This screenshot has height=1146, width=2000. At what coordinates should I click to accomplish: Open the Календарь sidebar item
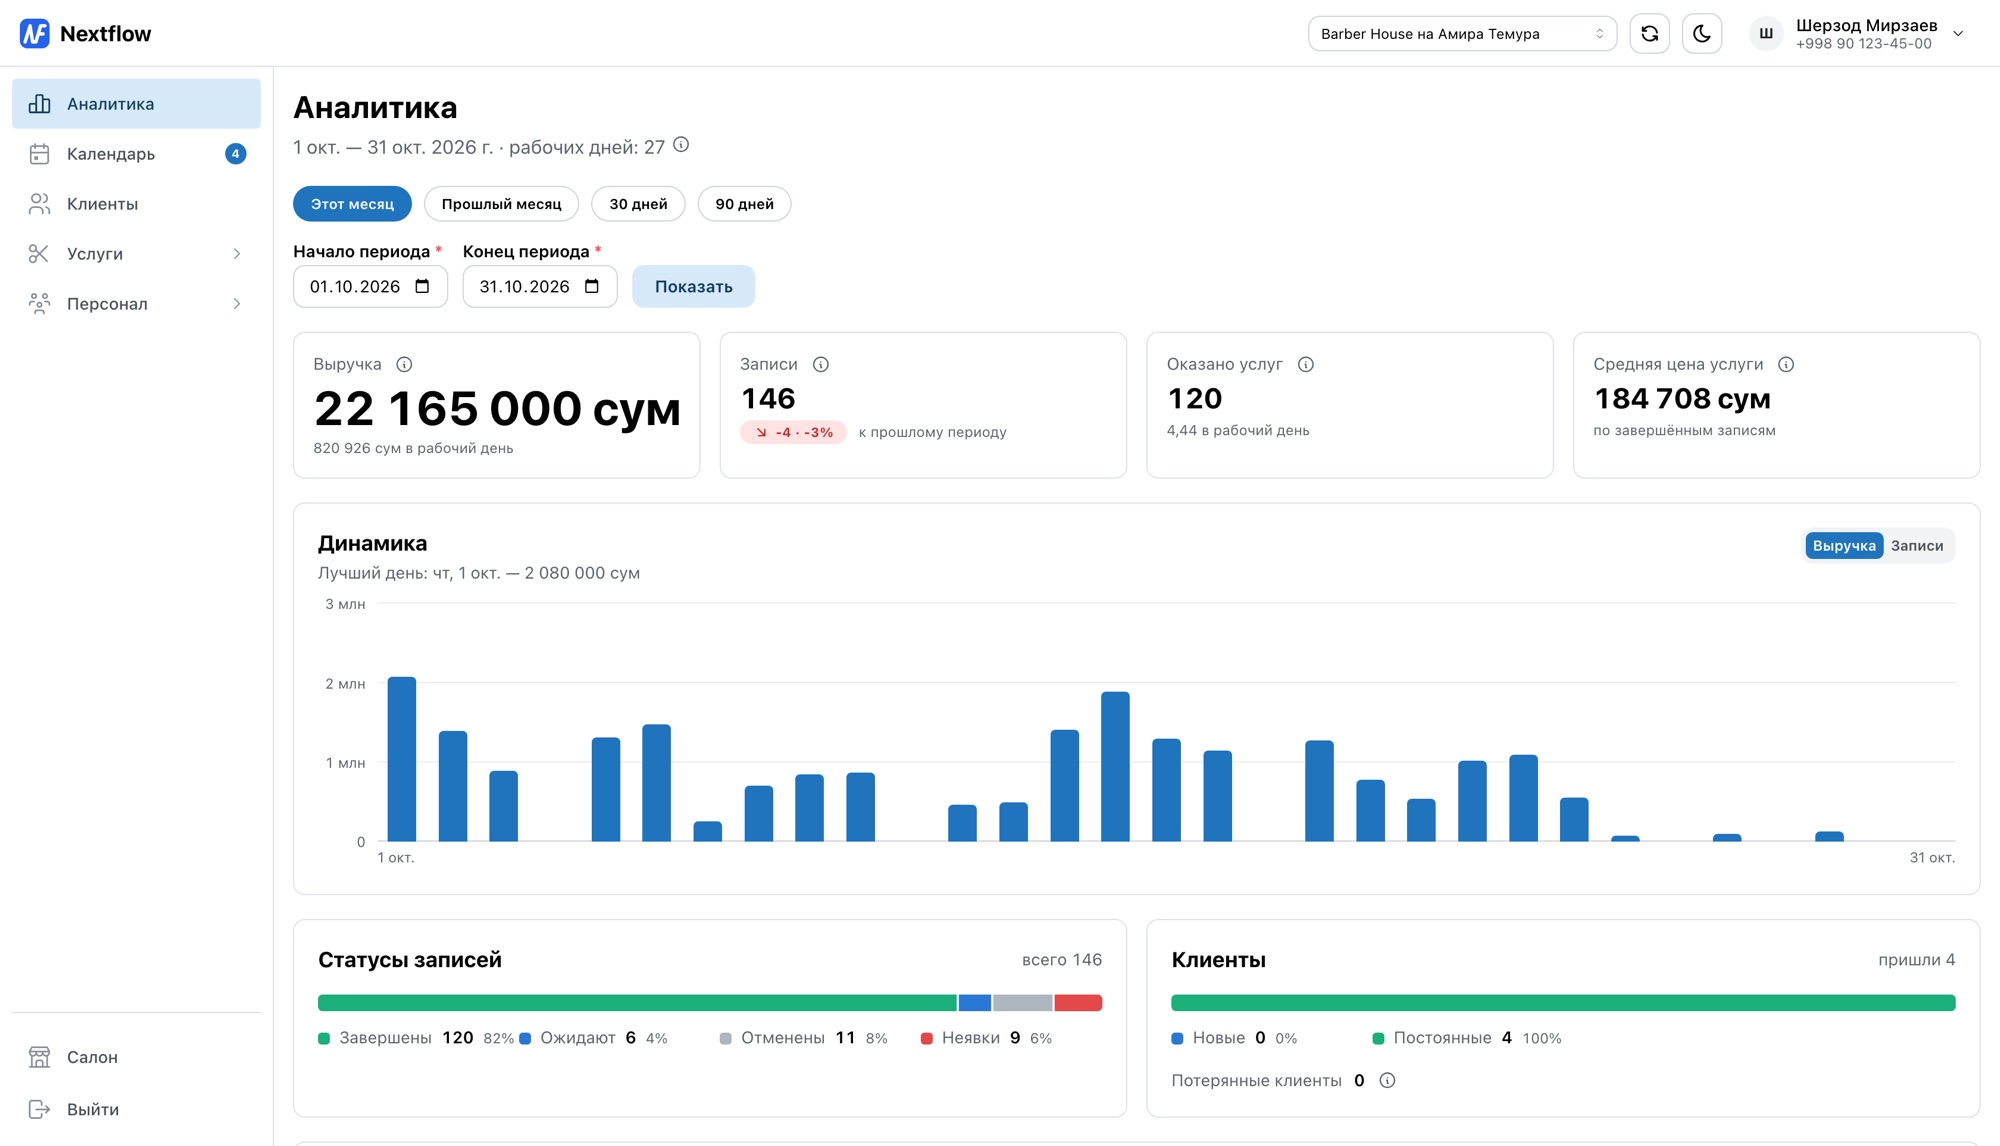click(x=136, y=154)
